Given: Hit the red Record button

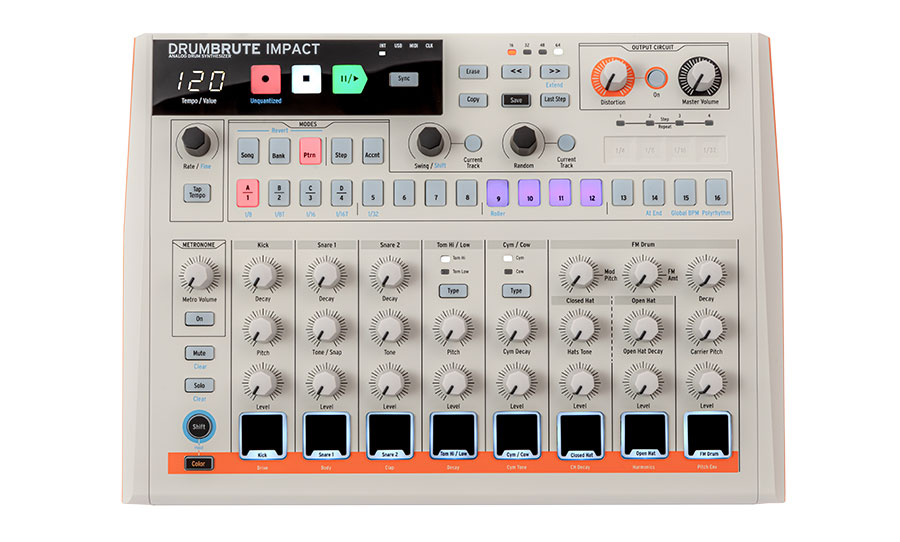Looking at the screenshot, I should (x=265, y=79).
